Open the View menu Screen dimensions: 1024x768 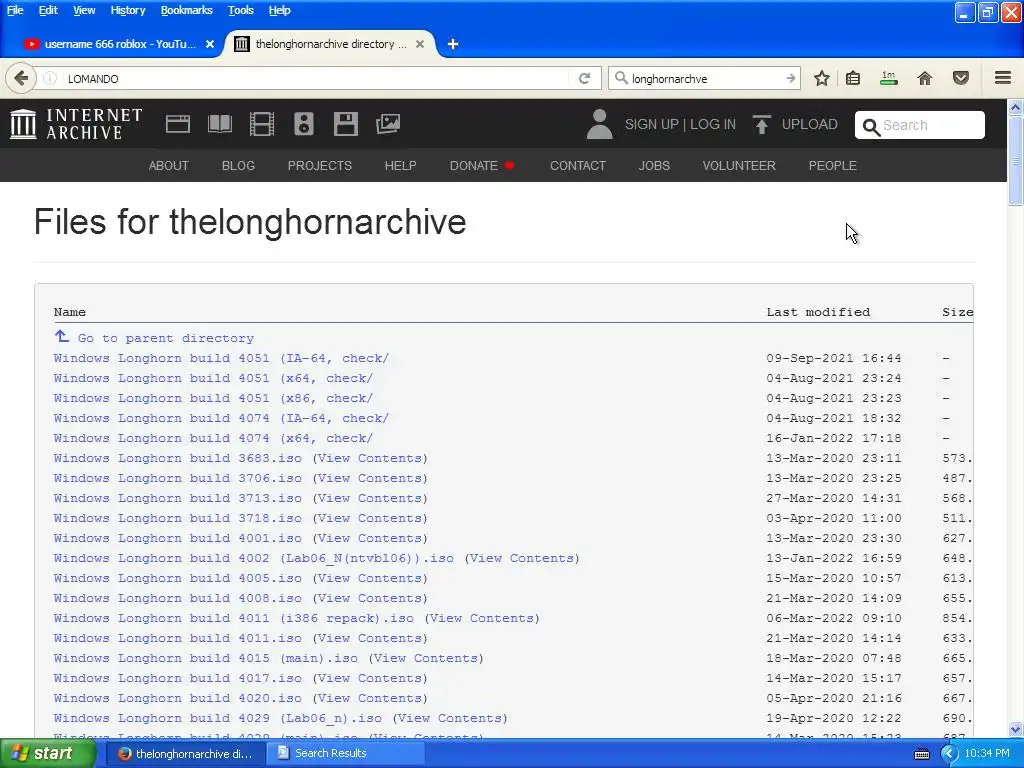(84, 10)
